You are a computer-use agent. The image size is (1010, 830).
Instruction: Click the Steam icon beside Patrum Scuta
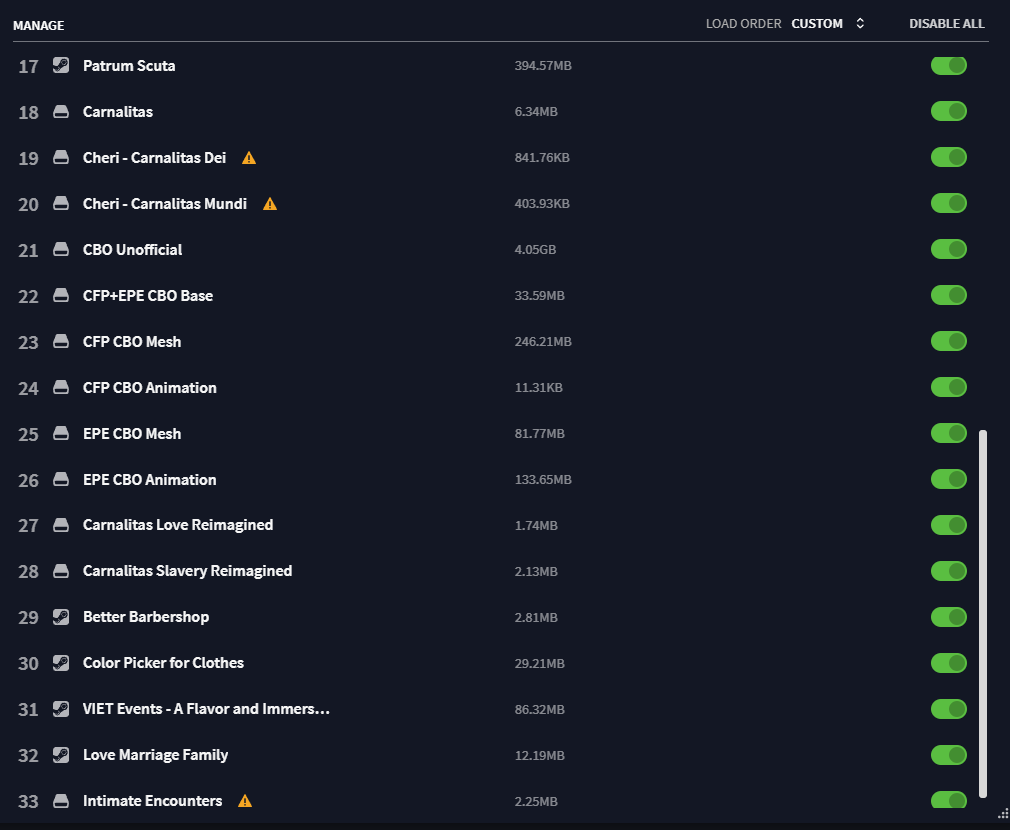61,65
